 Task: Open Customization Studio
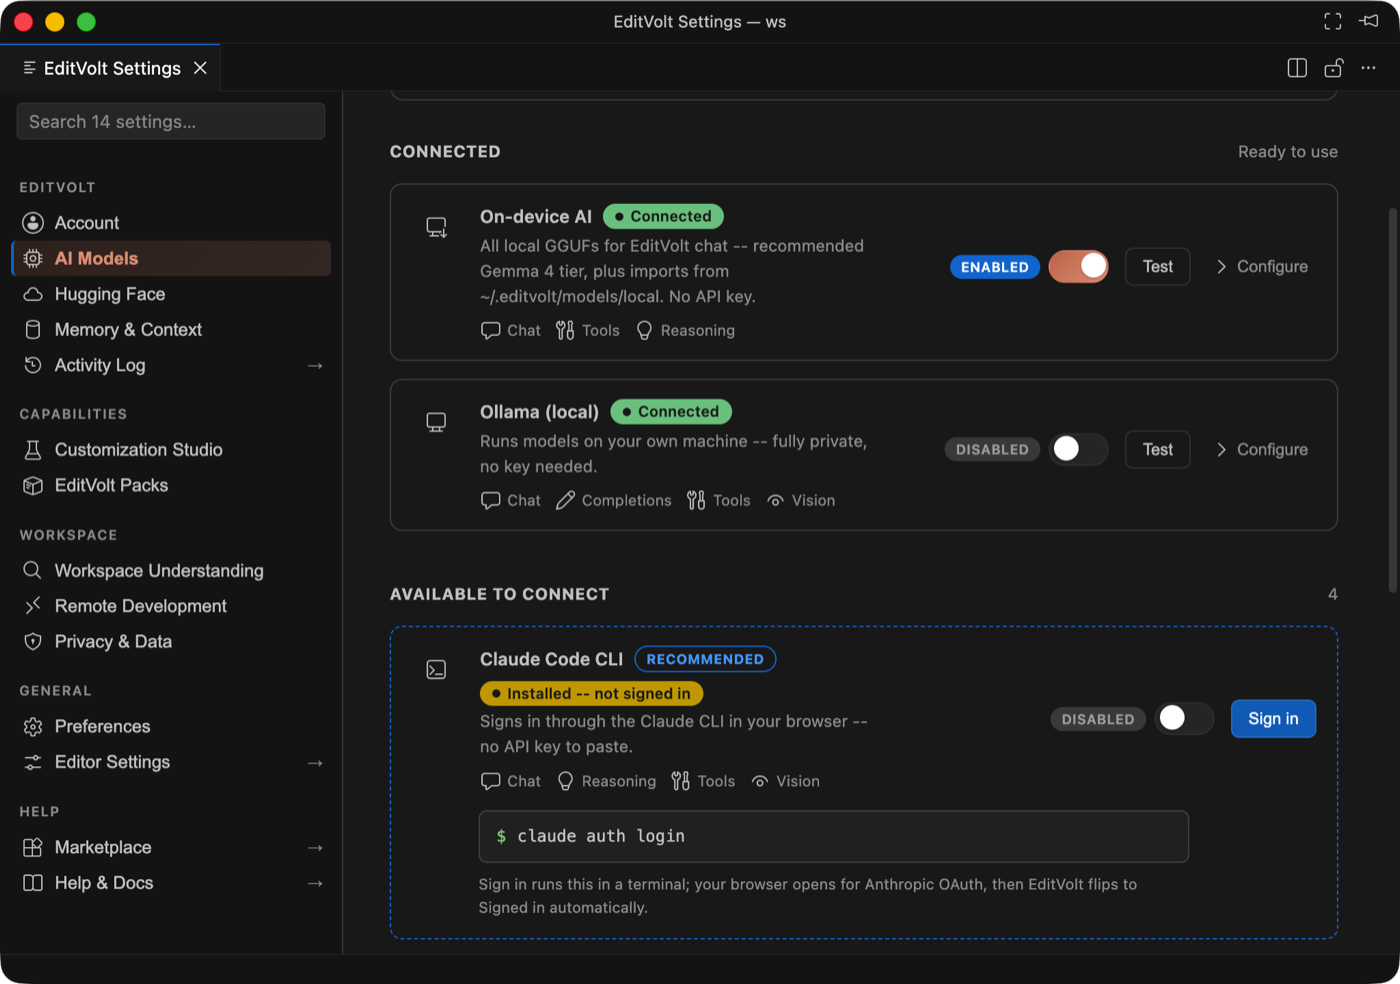pyautogui.click(x=171, y=450)
